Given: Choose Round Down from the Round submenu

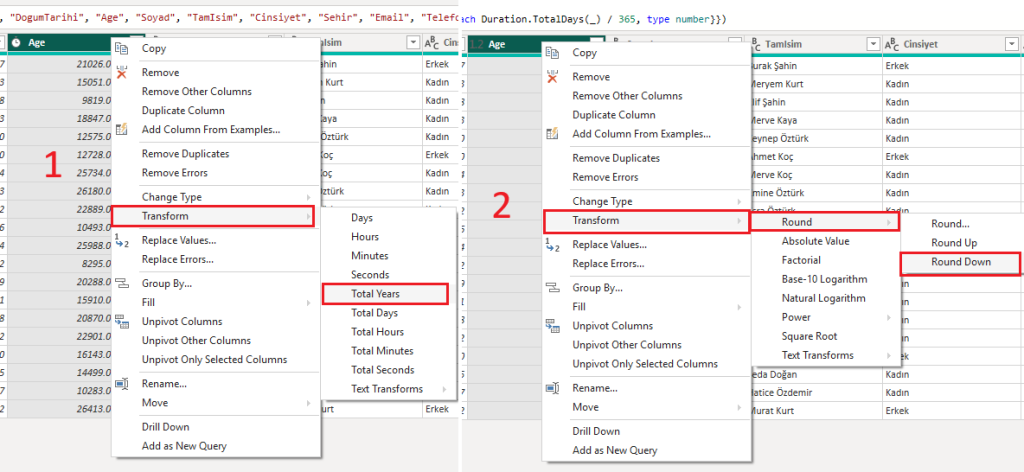Looking at the screenshot, I should 961,262.
